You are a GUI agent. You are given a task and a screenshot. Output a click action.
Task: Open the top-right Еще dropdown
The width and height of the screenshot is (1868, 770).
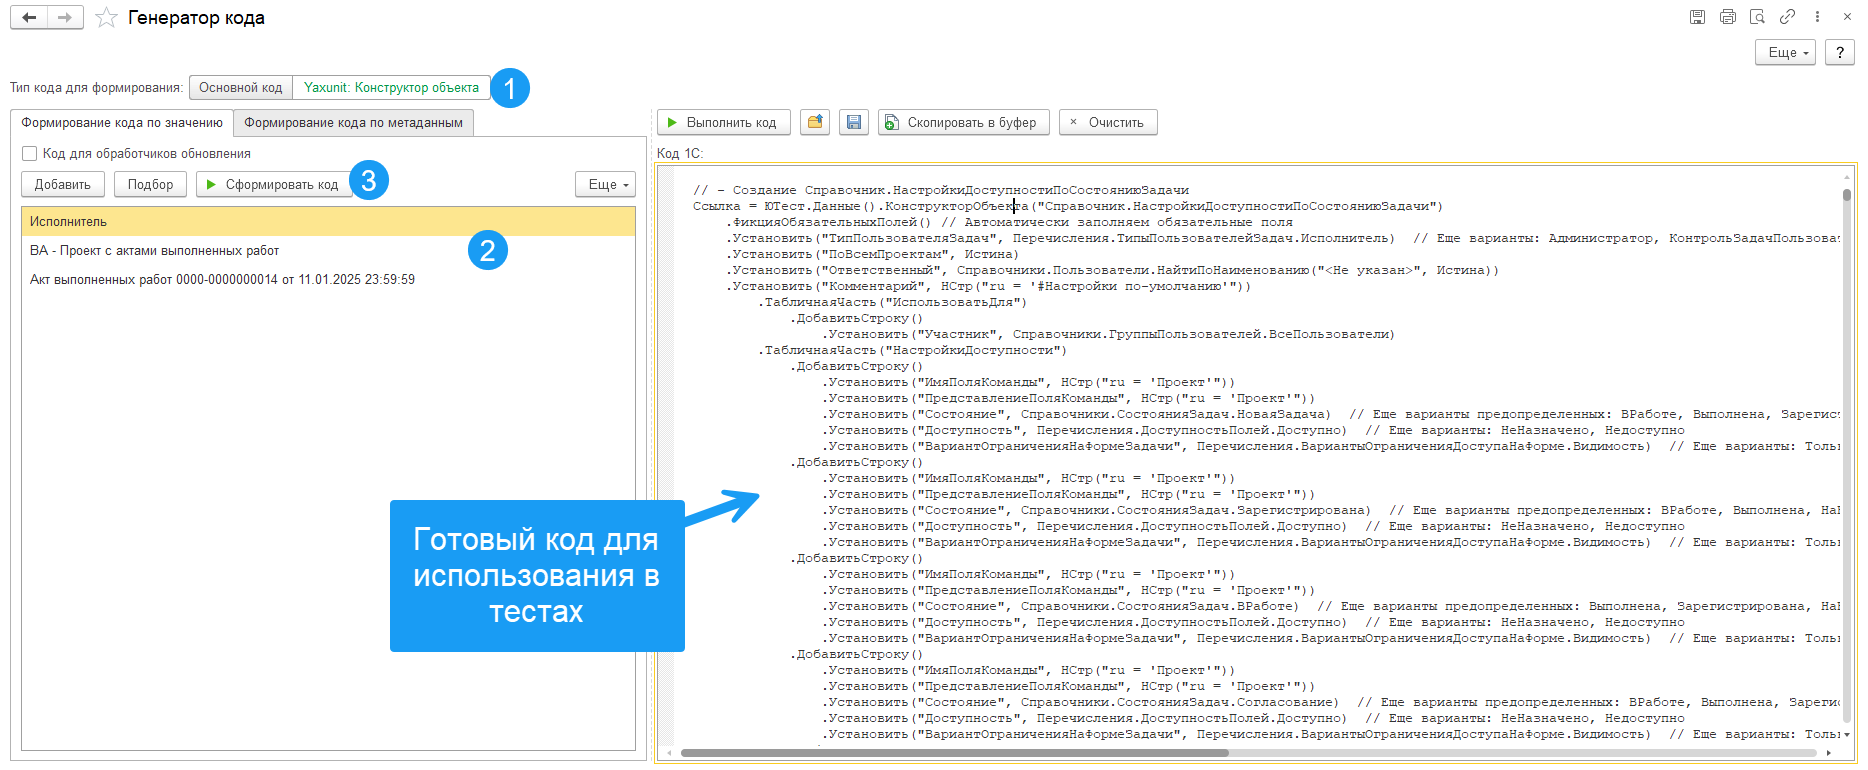pyautogui.click(x=1785, y=52)
